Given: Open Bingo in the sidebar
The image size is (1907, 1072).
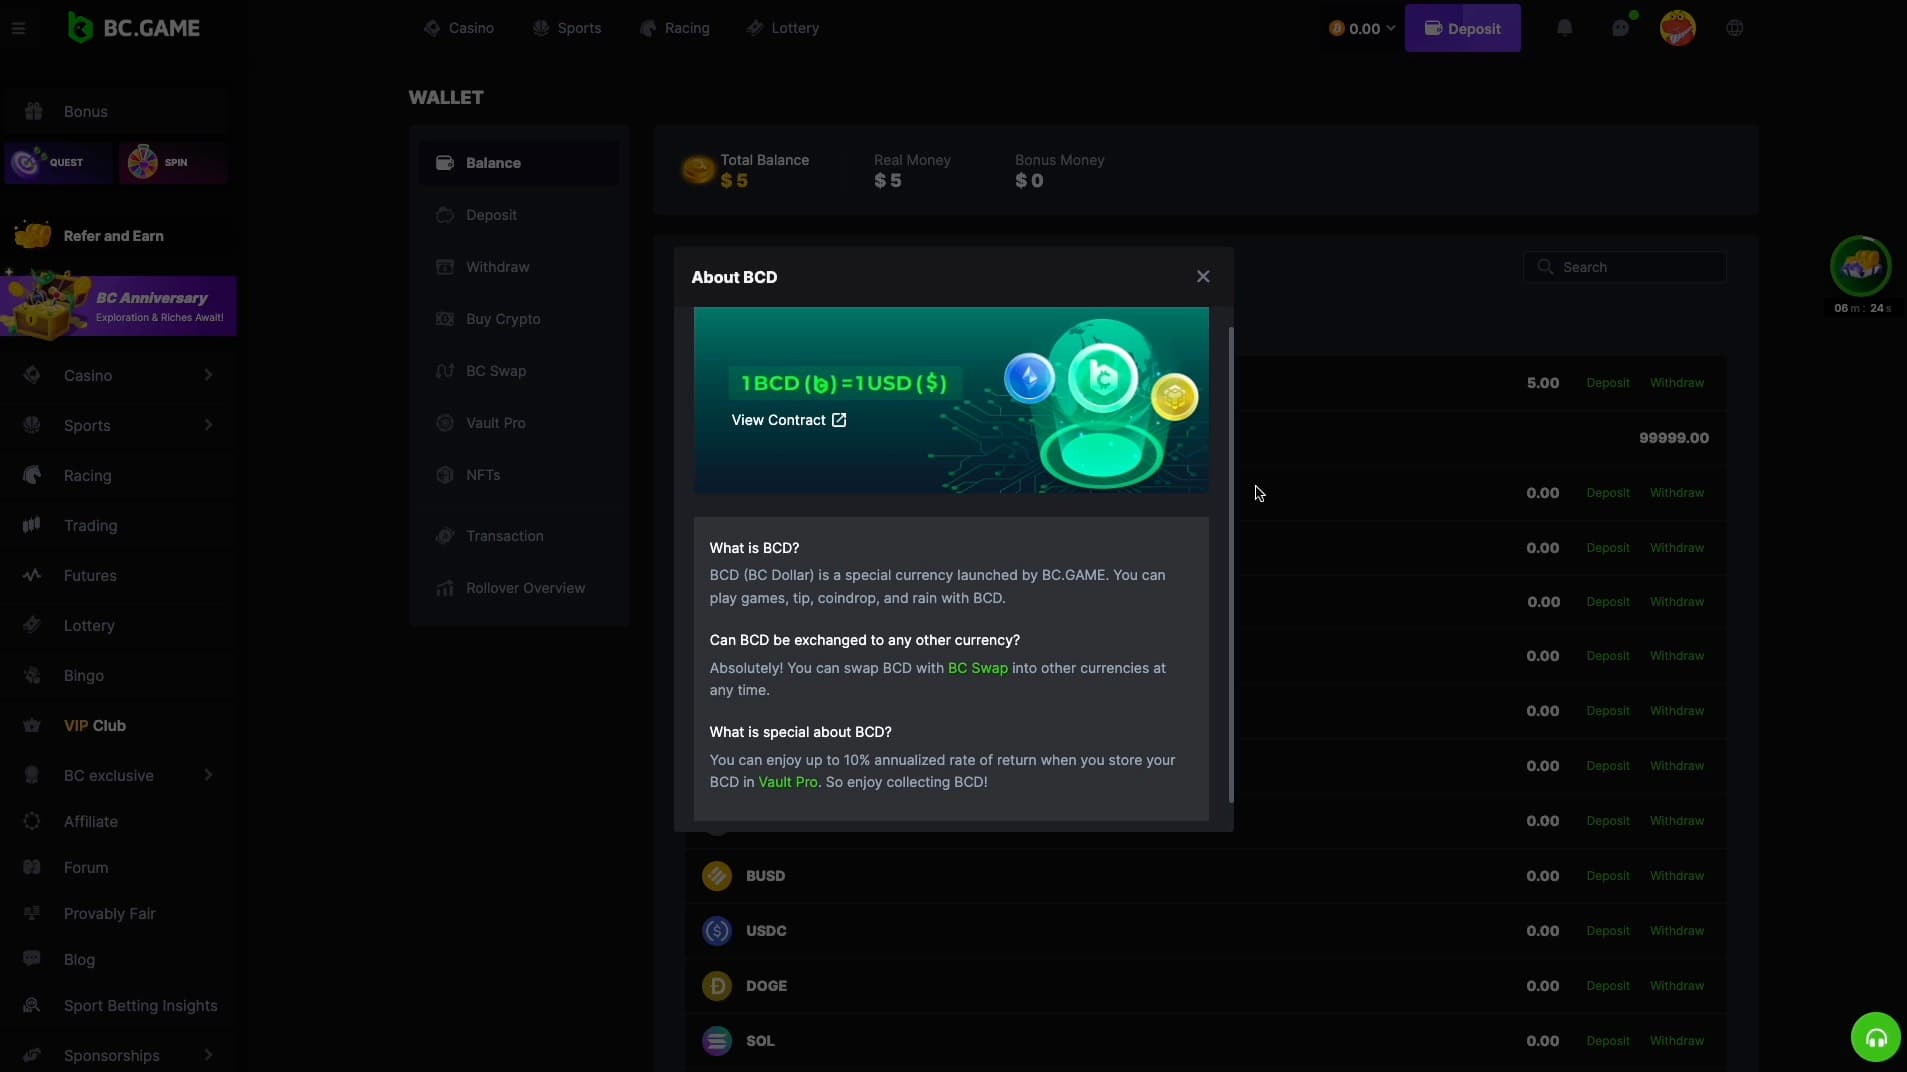Looking at the screenshot, I should tap(117, 676).
